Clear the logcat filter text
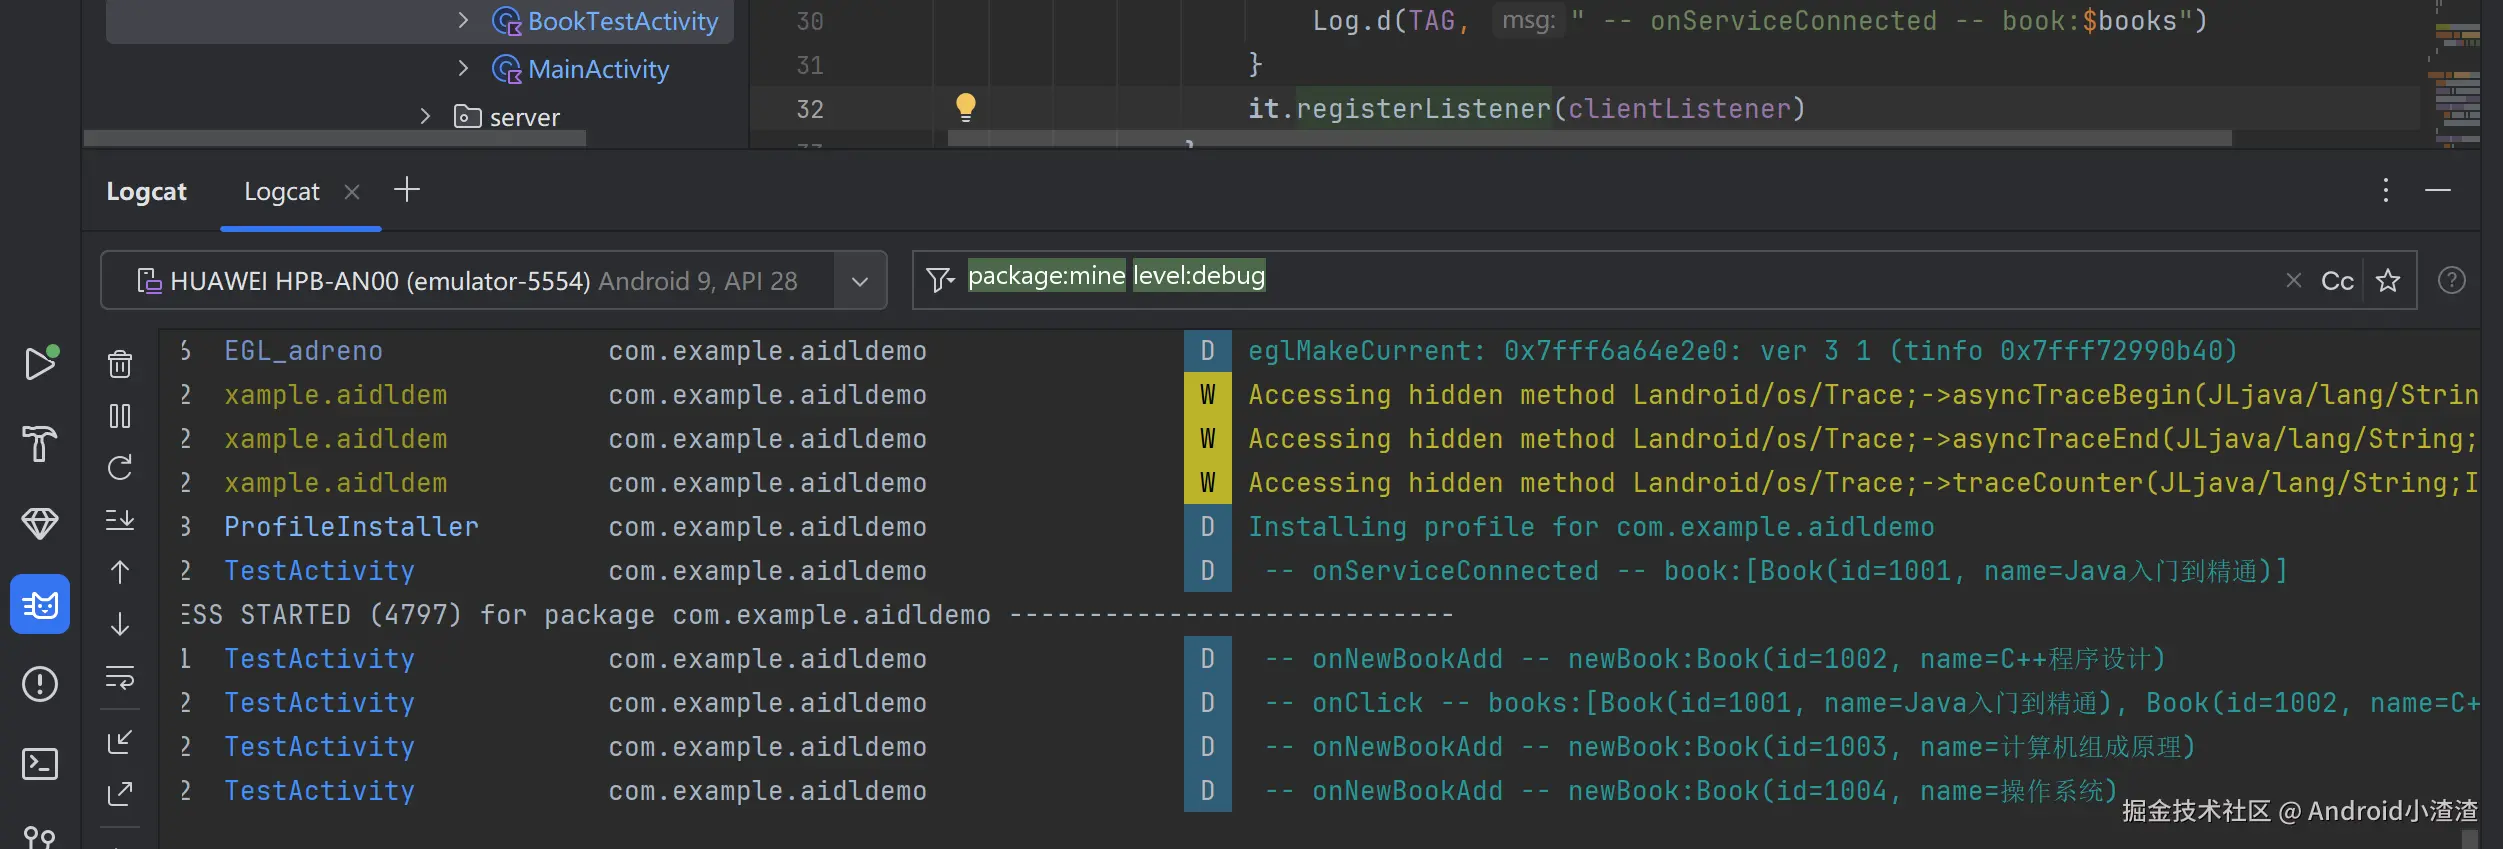This screenshot has height=849, width=2503. tap(2294, 281)
